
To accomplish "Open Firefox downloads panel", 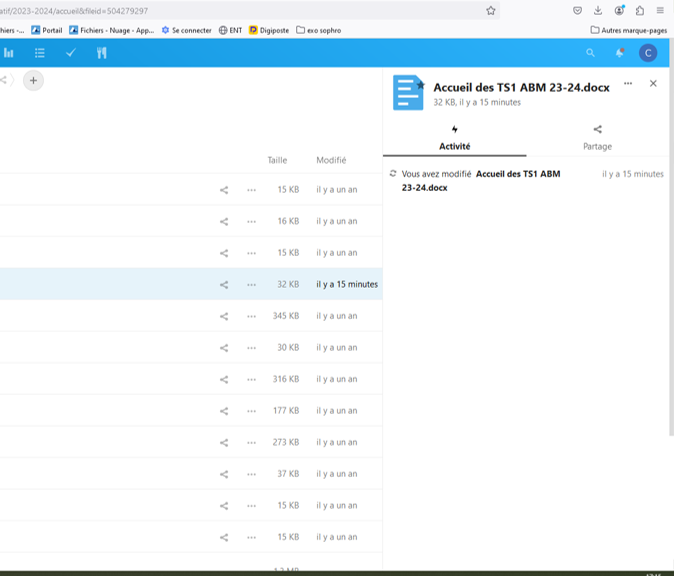I will point(598,10).
